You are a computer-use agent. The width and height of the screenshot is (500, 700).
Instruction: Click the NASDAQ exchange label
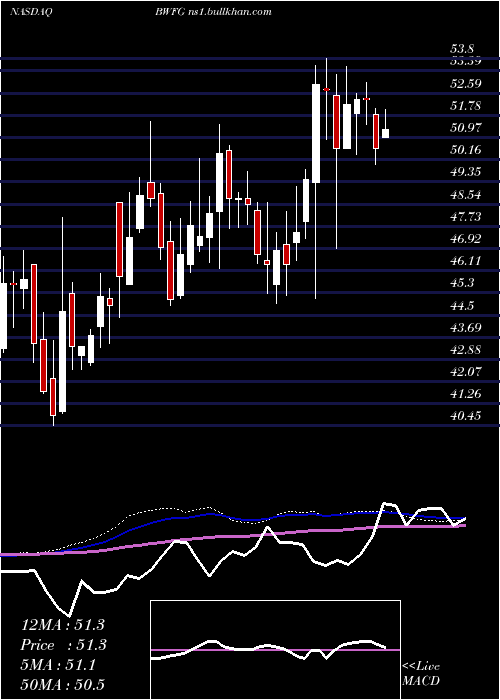click(31, 12)
